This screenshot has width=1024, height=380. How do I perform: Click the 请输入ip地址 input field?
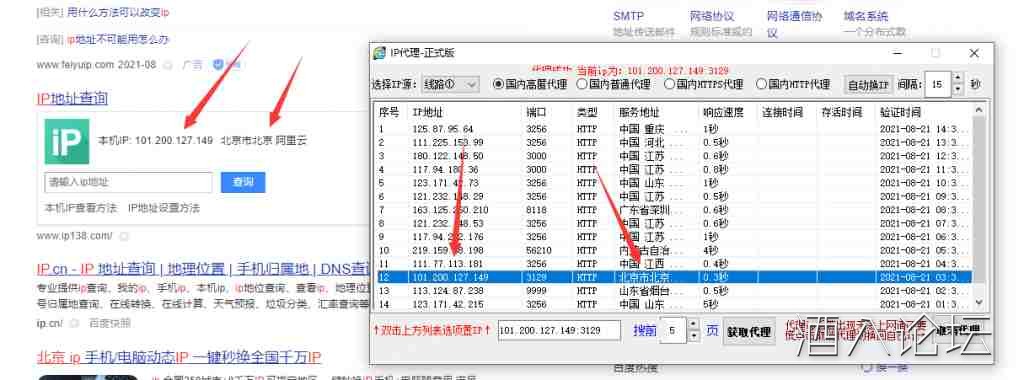[x=129, y=182]
